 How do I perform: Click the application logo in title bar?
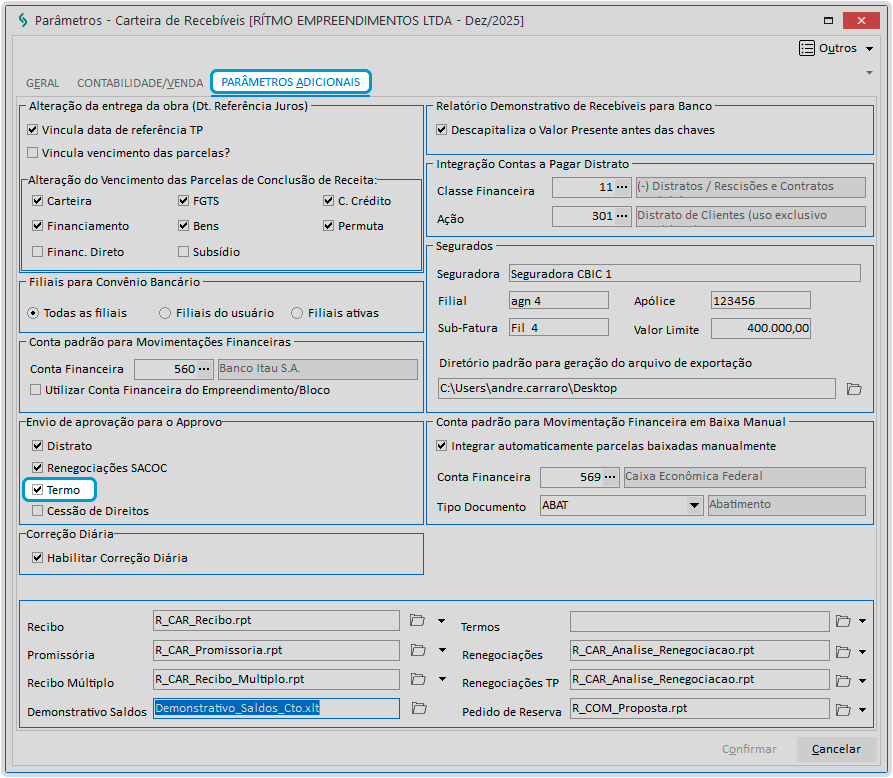click(23, 21)
